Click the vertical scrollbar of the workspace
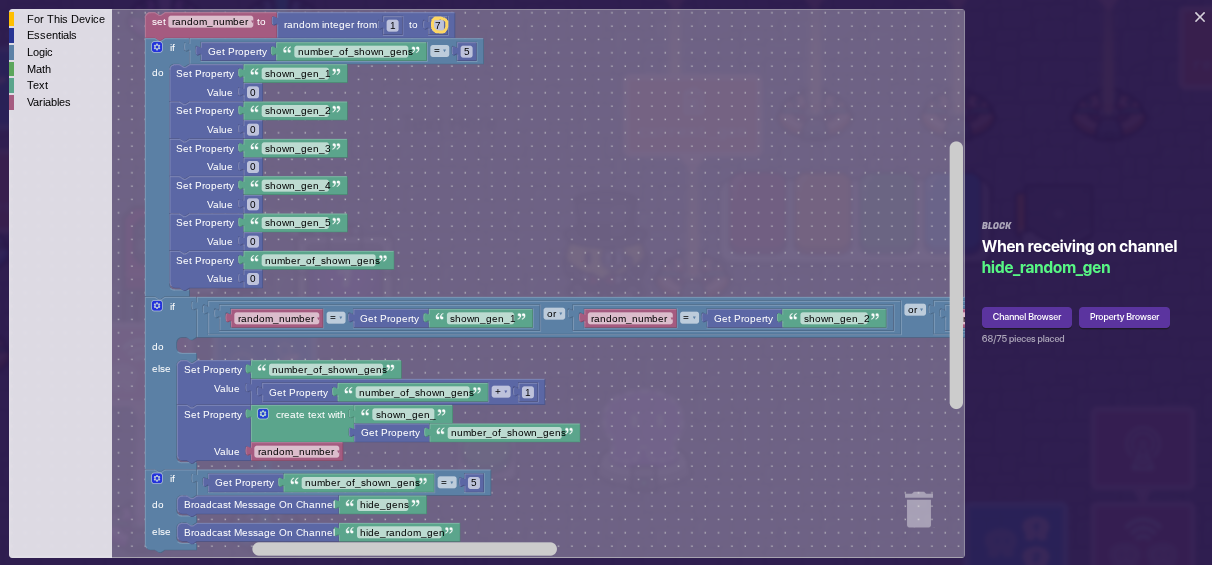Viewport: 1212px width, 565px height. (x=956, y=275)
